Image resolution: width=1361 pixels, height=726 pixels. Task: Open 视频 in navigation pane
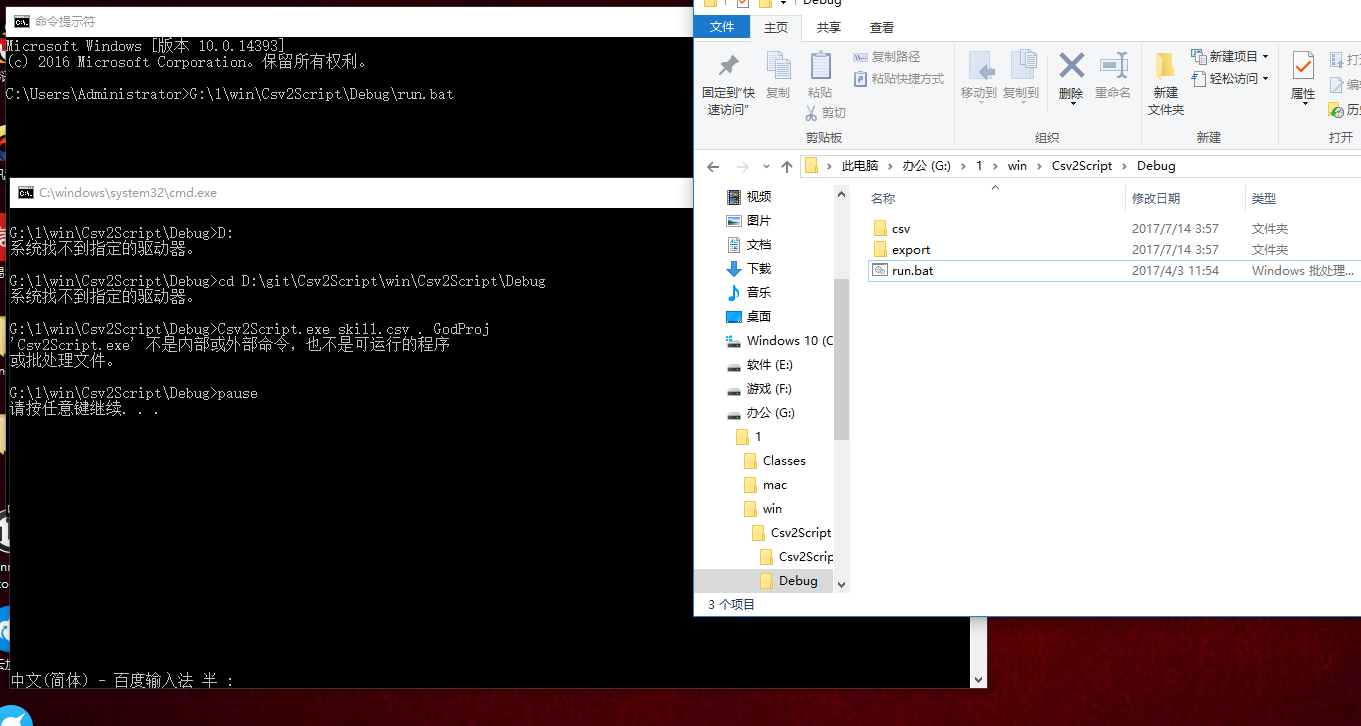pyautogui.click(x=759, y=196)
